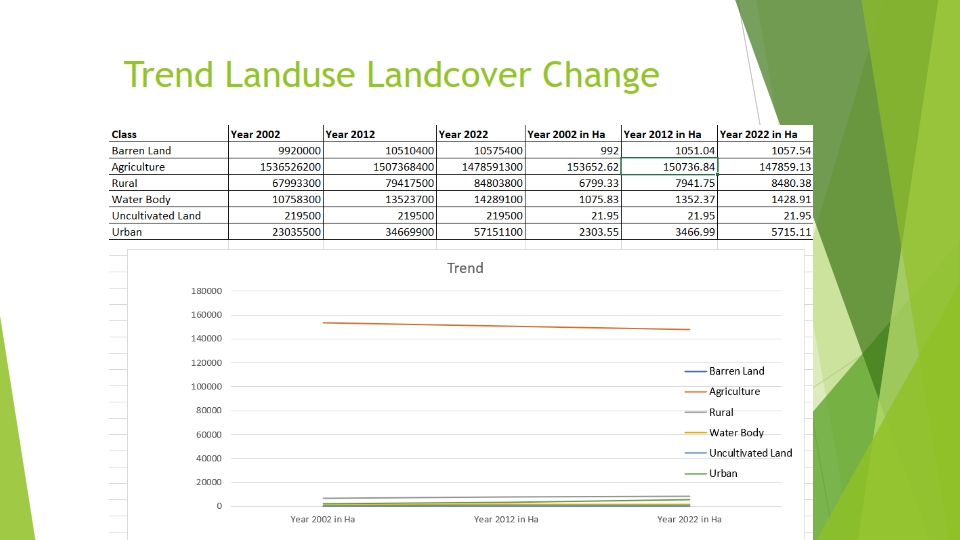Select the cell containing 1478591300

(x=480, y=167)
